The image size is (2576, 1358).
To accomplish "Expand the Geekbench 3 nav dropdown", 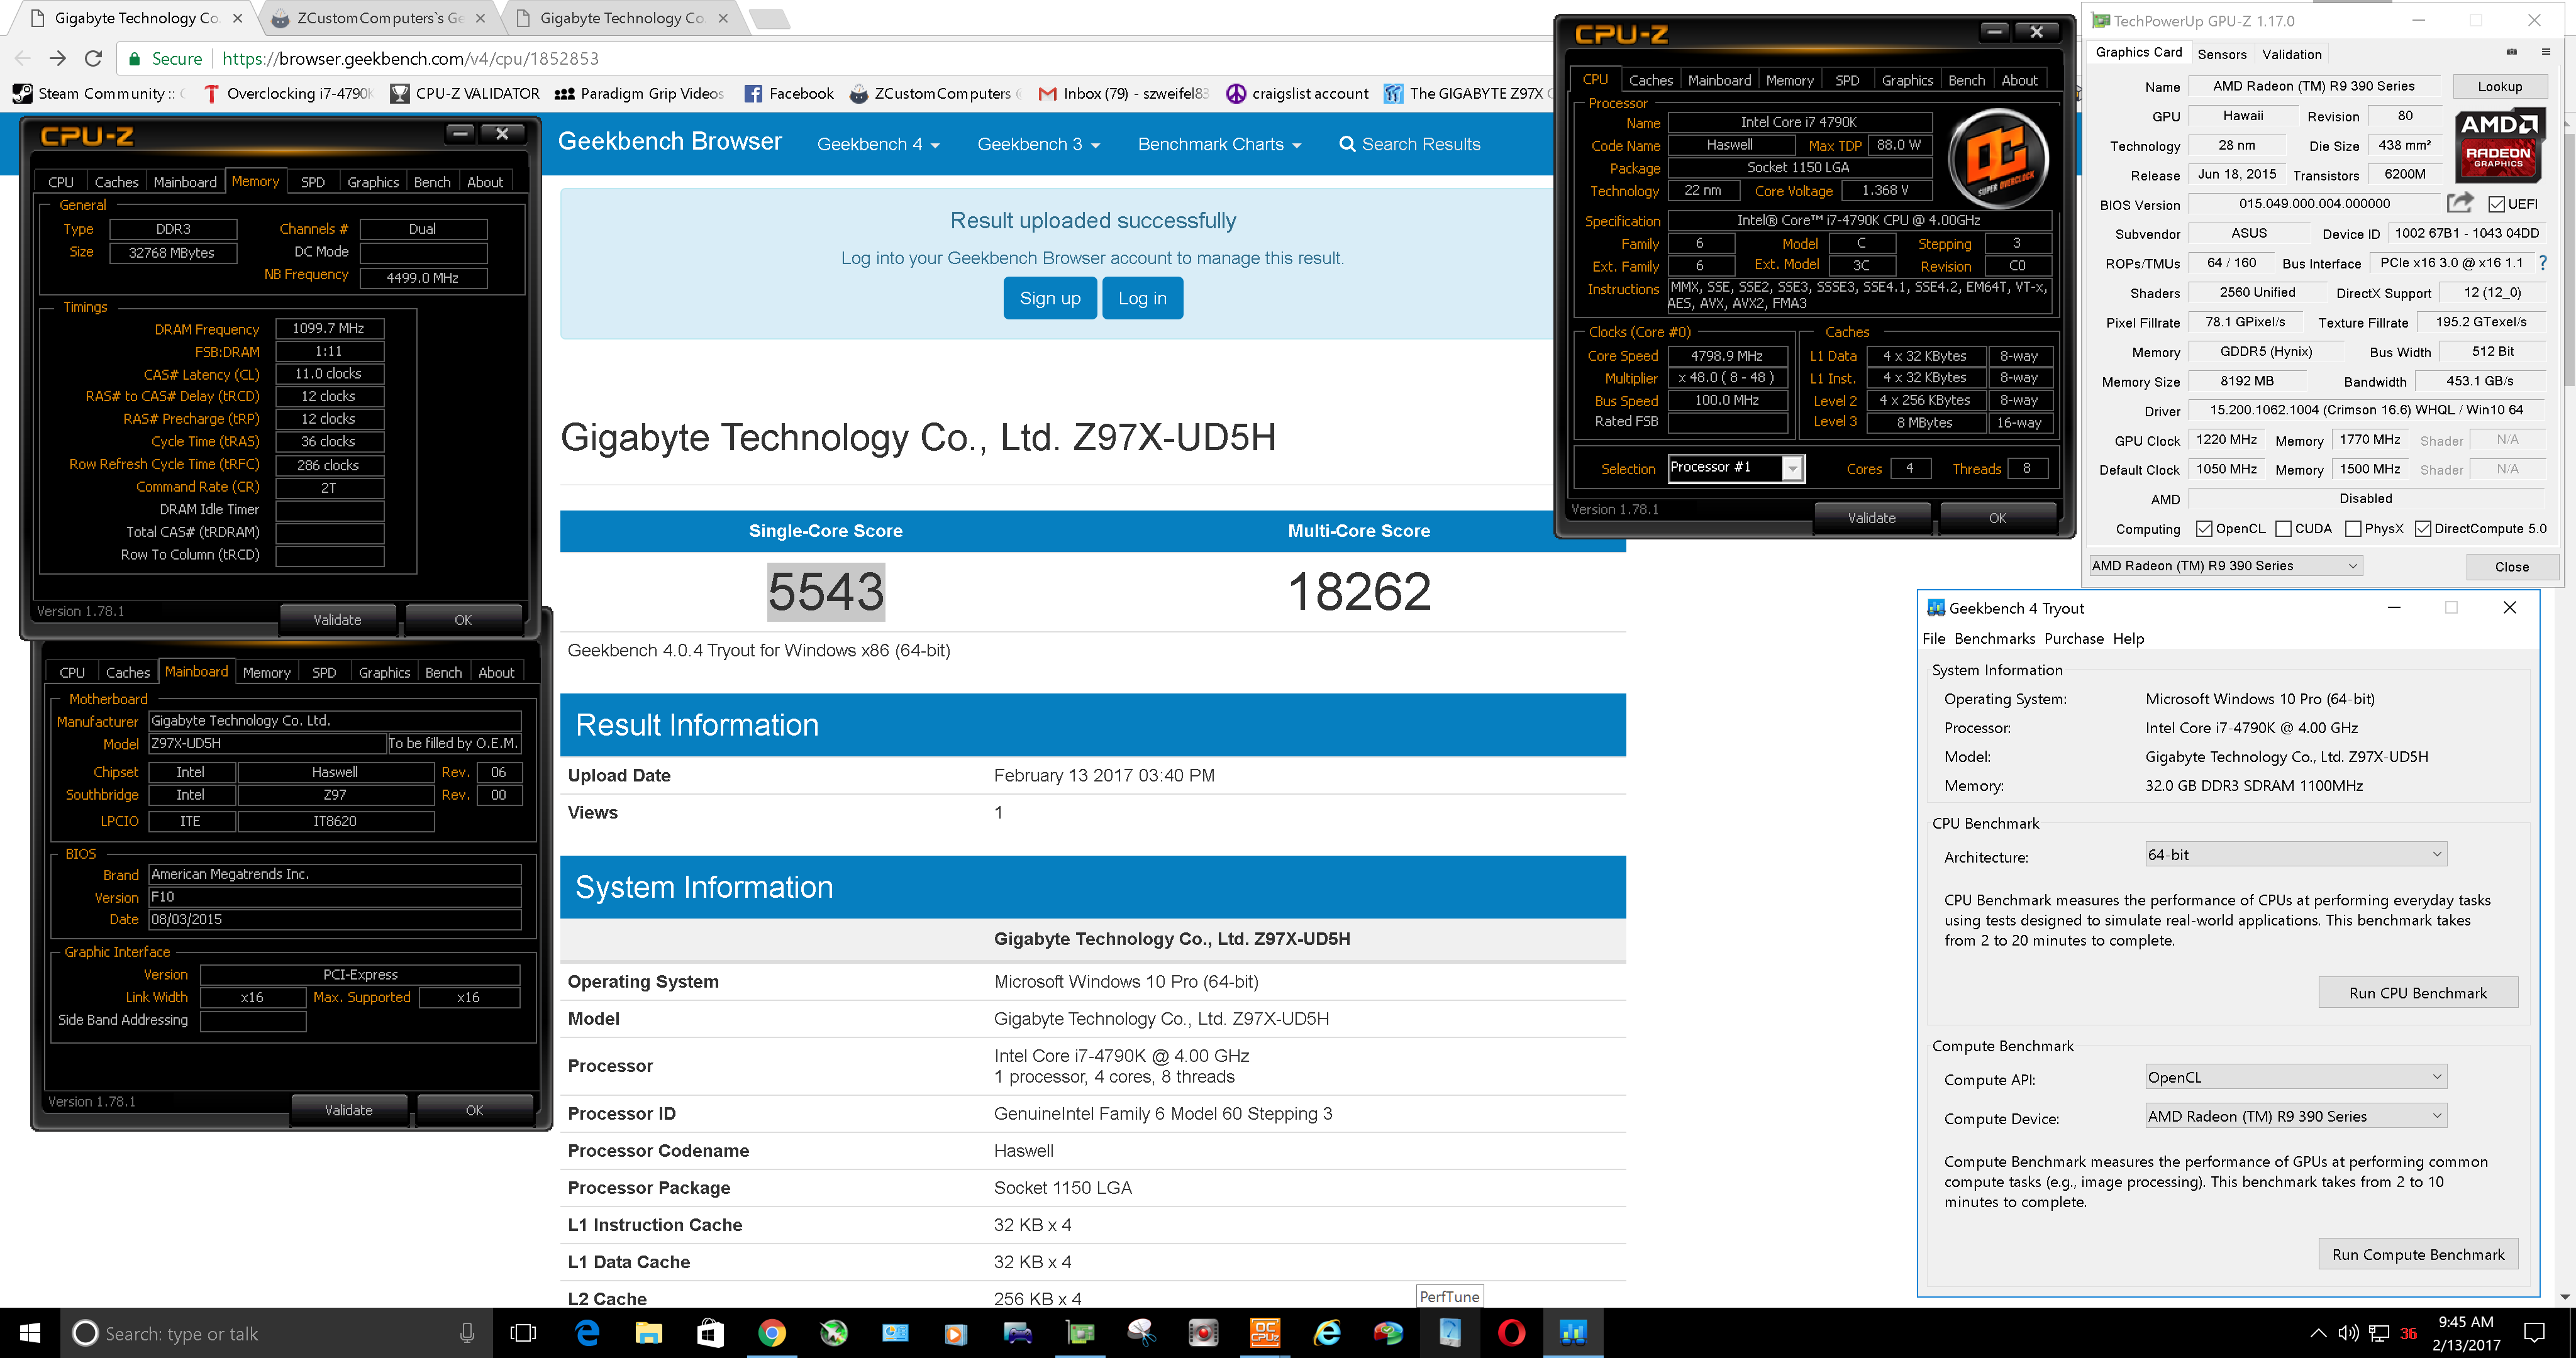I will pos(1038,144).
